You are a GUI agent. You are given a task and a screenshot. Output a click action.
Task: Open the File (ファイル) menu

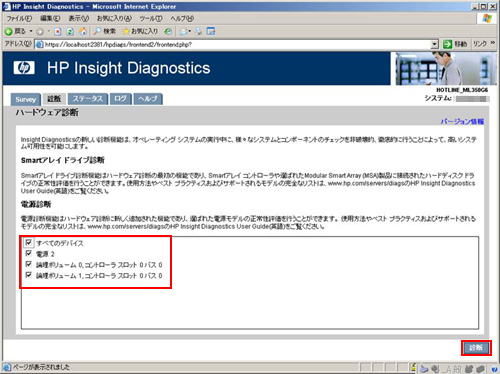point(19,18)
